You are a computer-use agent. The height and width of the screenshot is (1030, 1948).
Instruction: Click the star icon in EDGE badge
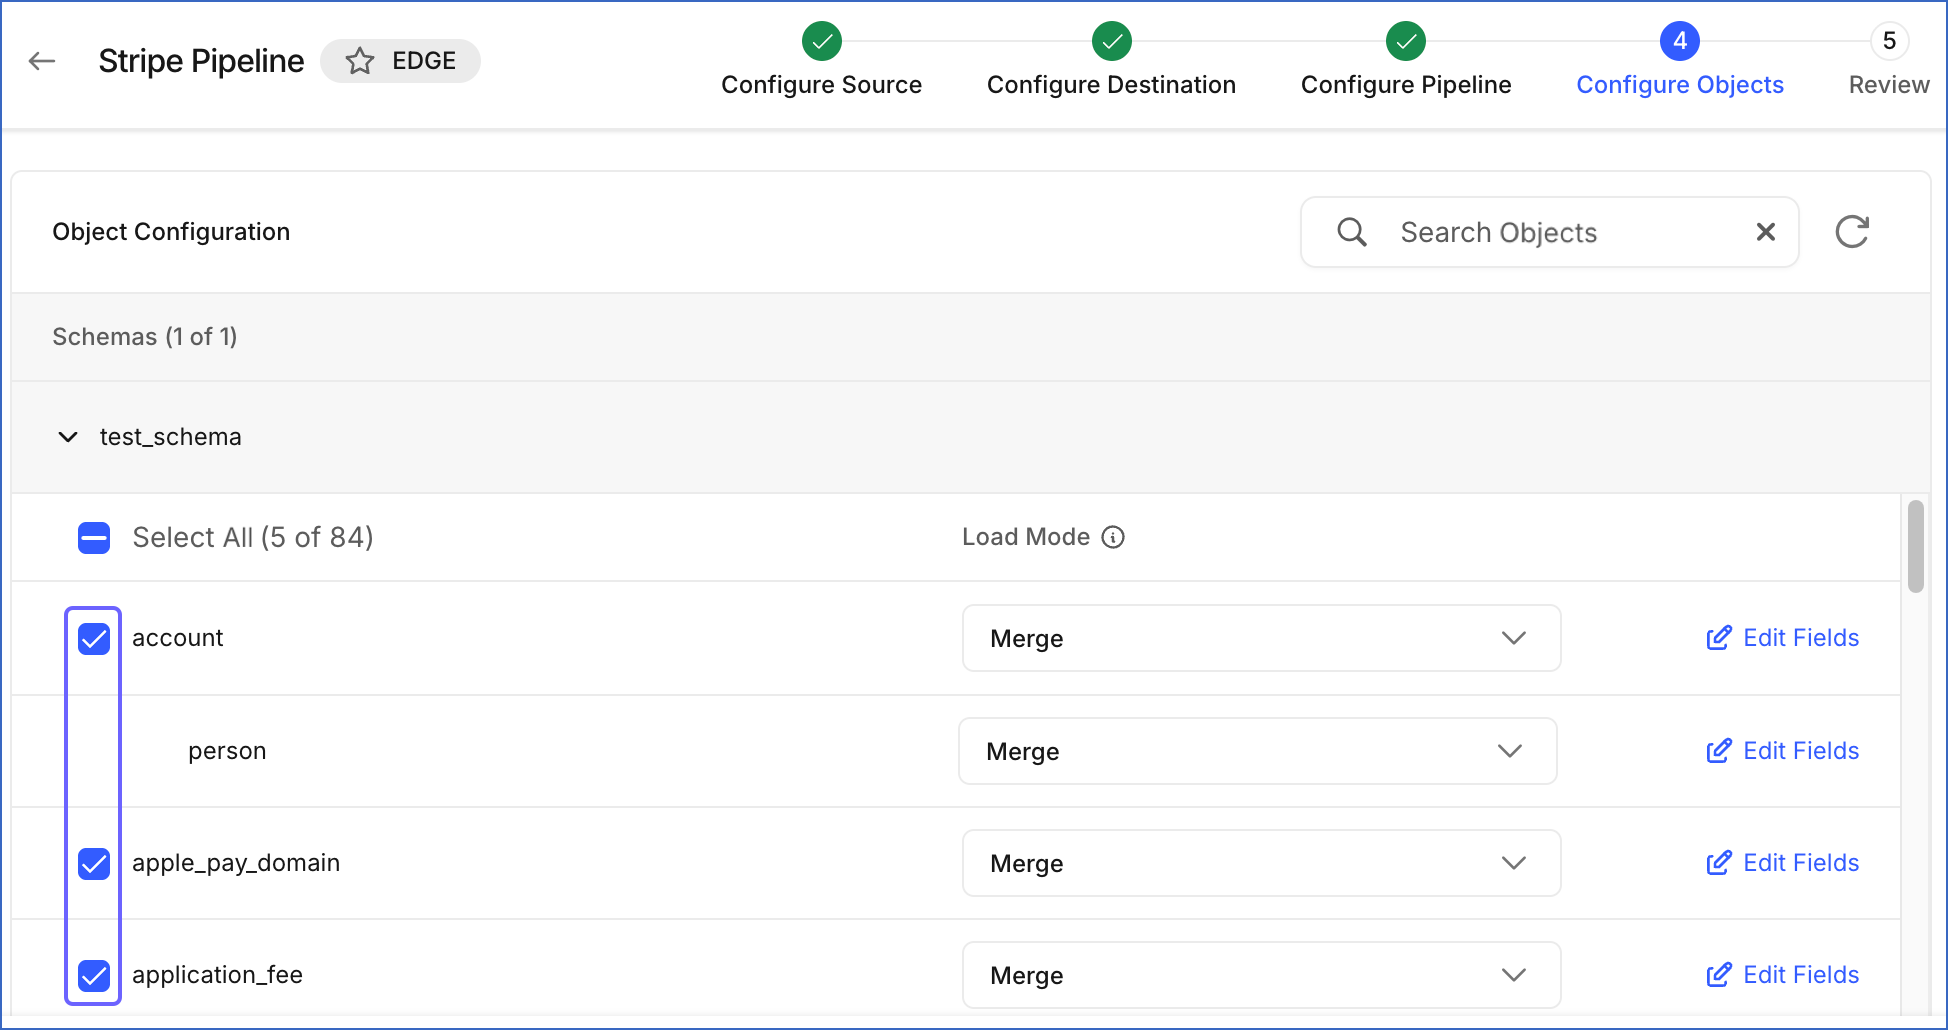coord(360,61)
